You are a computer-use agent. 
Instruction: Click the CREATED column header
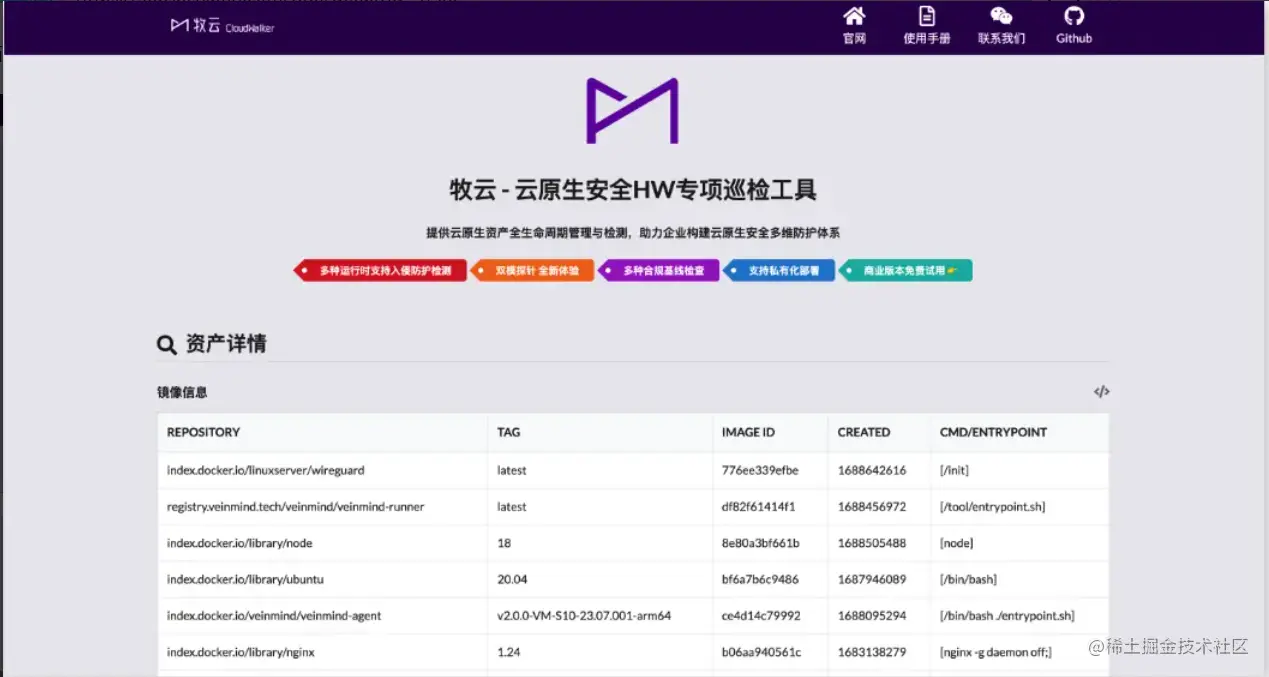(864, 432)
